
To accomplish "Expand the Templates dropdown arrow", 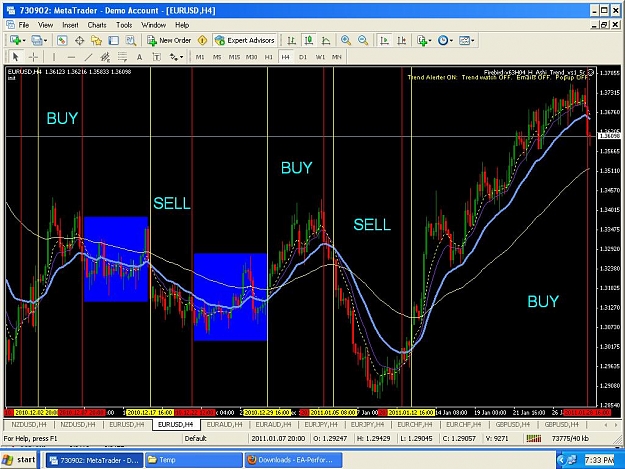I will click(473, 41).
